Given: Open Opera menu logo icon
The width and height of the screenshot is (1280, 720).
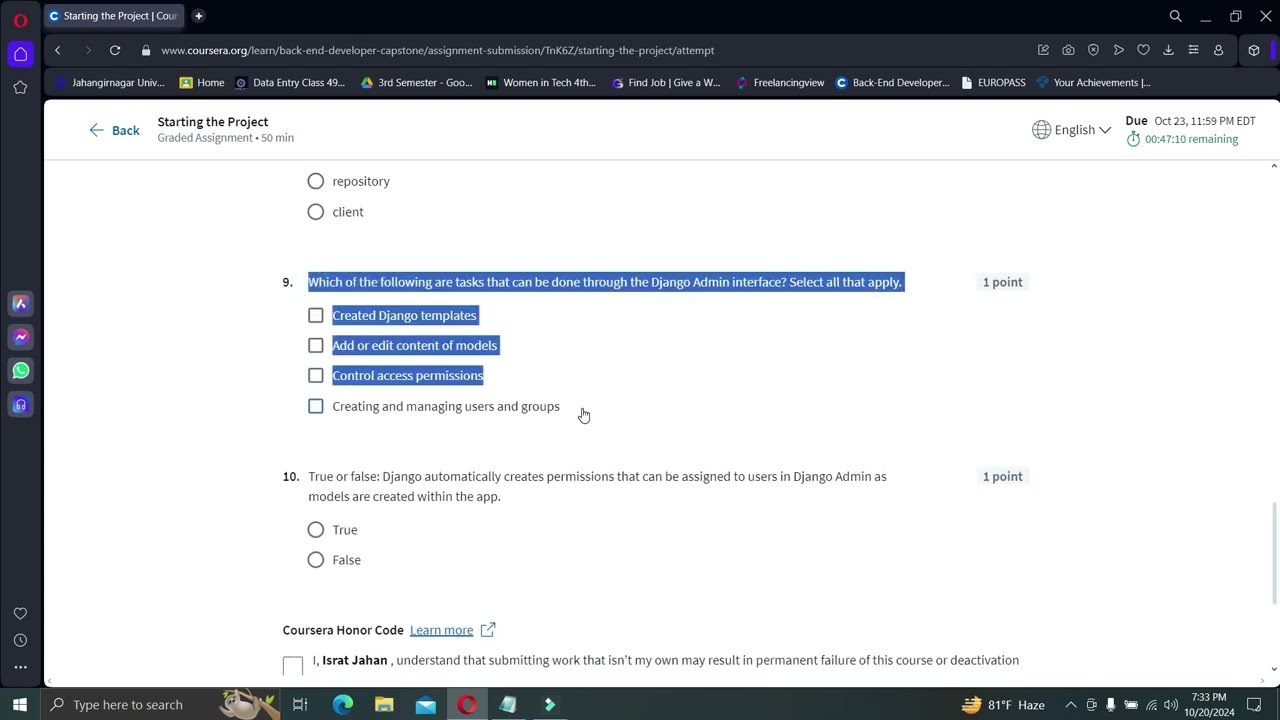Looking at the screenshot, I should pyautogui.click(x=20, y=19).
